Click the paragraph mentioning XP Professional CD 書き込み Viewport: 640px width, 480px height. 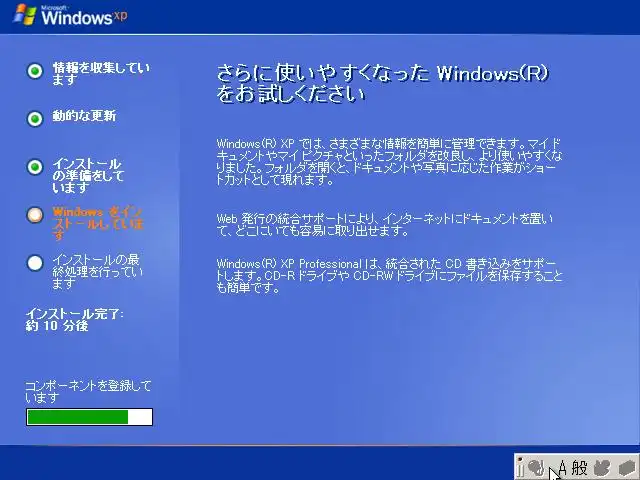click(x=389, y=276)
